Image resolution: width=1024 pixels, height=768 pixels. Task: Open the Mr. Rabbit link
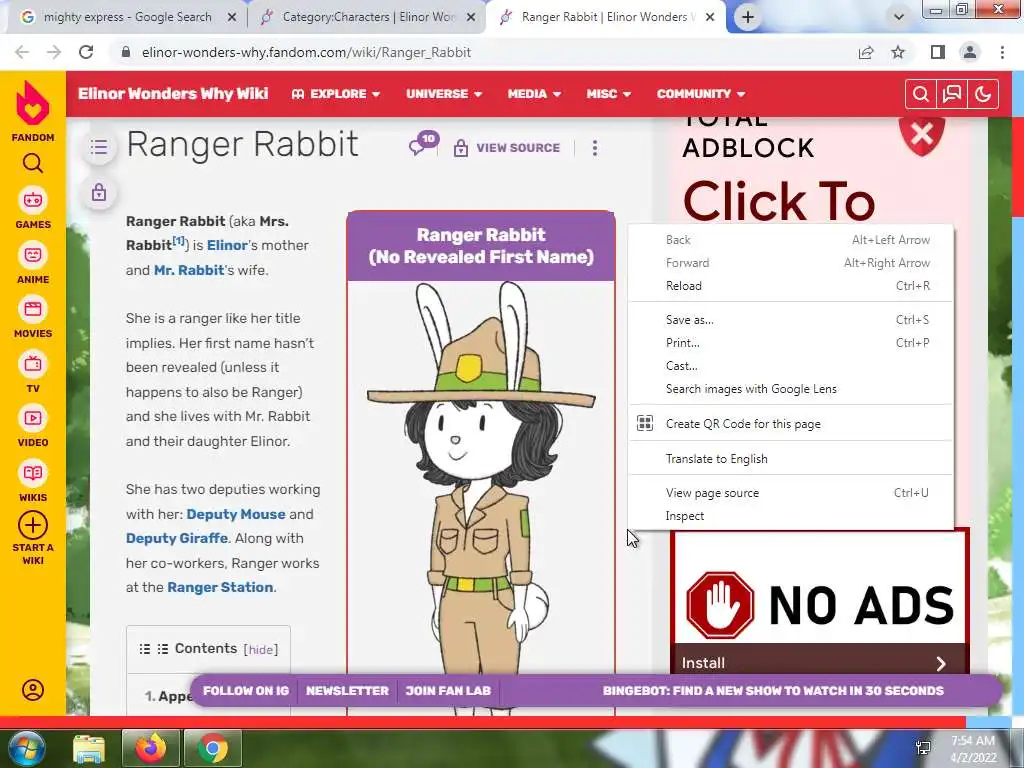[x=189, y=270]
